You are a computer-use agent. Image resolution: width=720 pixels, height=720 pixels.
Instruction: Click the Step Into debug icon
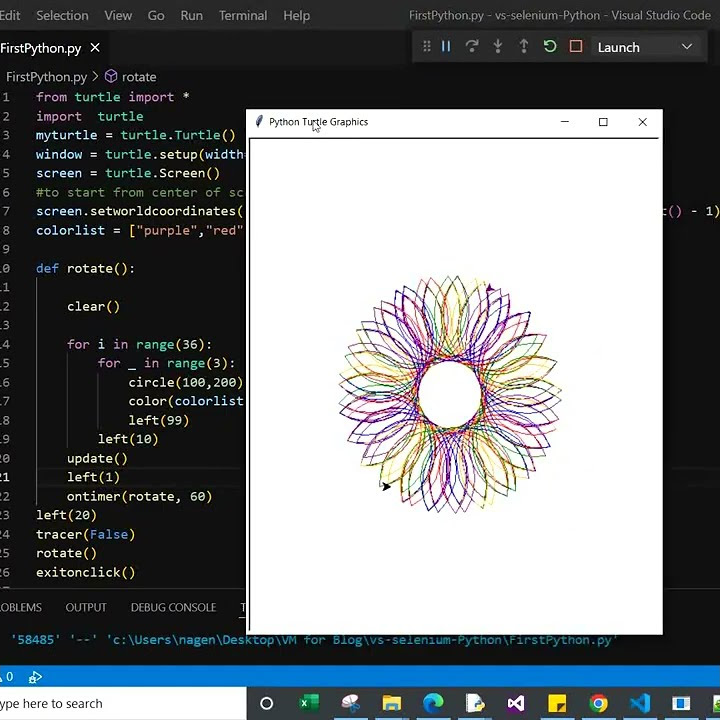coord(498,46)
